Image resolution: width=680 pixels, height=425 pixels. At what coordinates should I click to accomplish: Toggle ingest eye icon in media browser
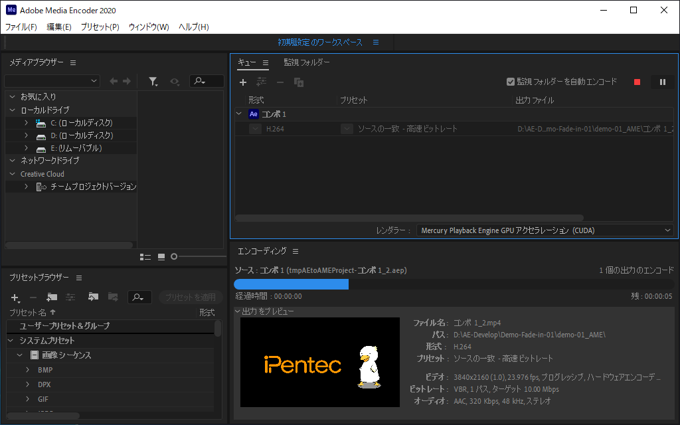(x=174, y=81)
